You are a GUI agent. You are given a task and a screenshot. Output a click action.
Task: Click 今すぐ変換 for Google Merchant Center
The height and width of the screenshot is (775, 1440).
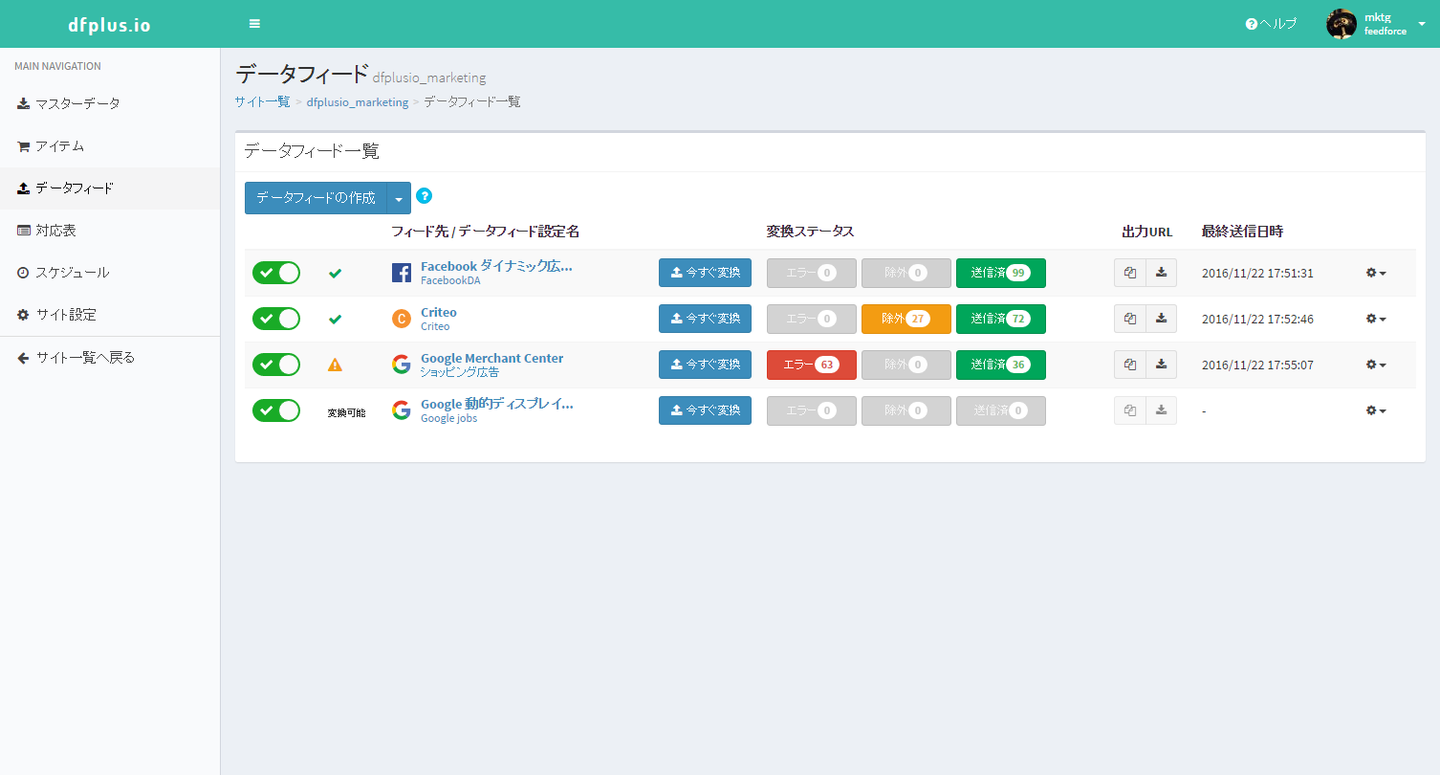click(705, 365)
